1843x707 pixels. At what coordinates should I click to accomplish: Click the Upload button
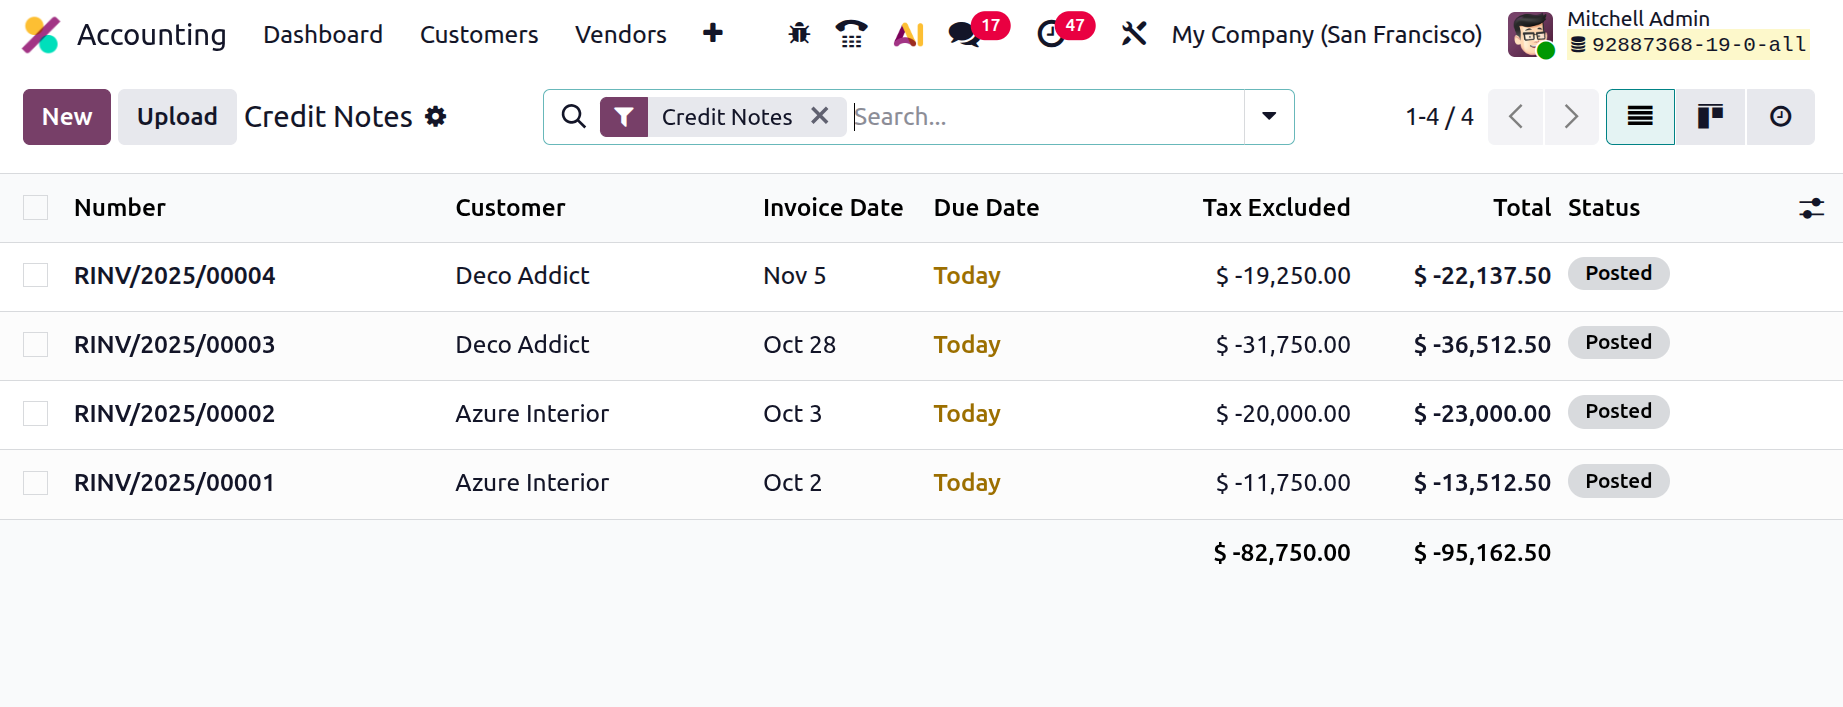[x=177, y=117]
